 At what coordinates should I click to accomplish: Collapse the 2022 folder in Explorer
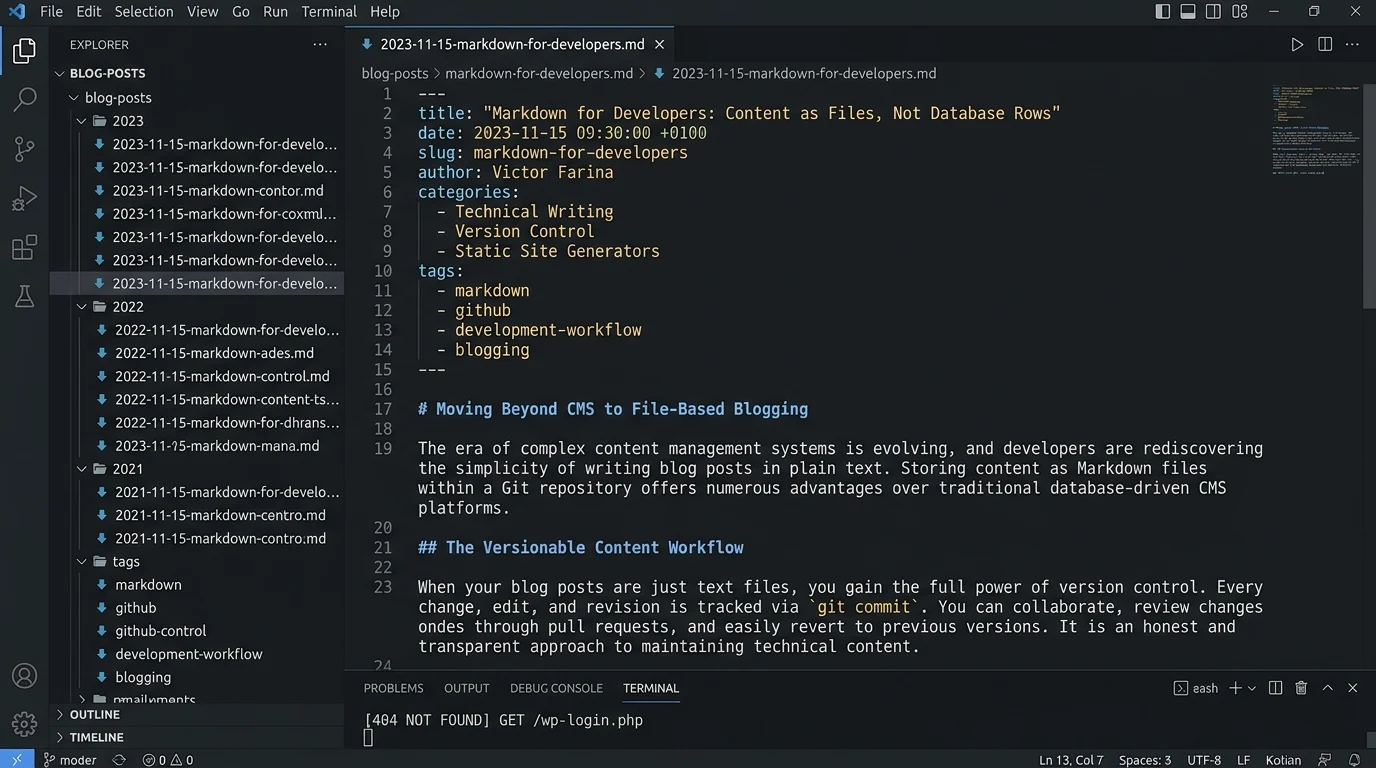(82, 307)
